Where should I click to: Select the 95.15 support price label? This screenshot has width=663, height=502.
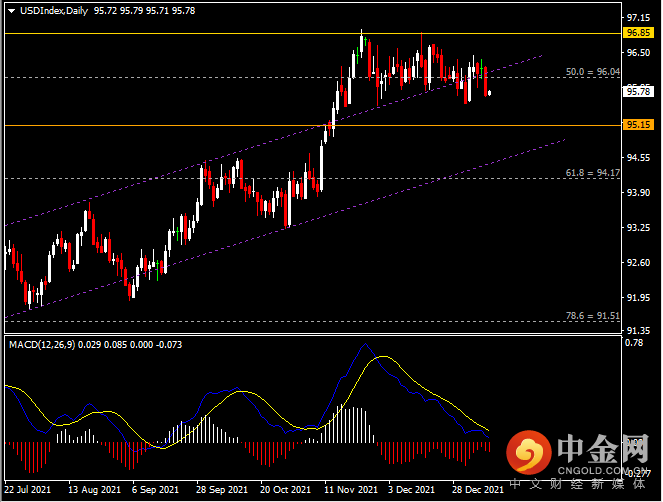point(638,125)
